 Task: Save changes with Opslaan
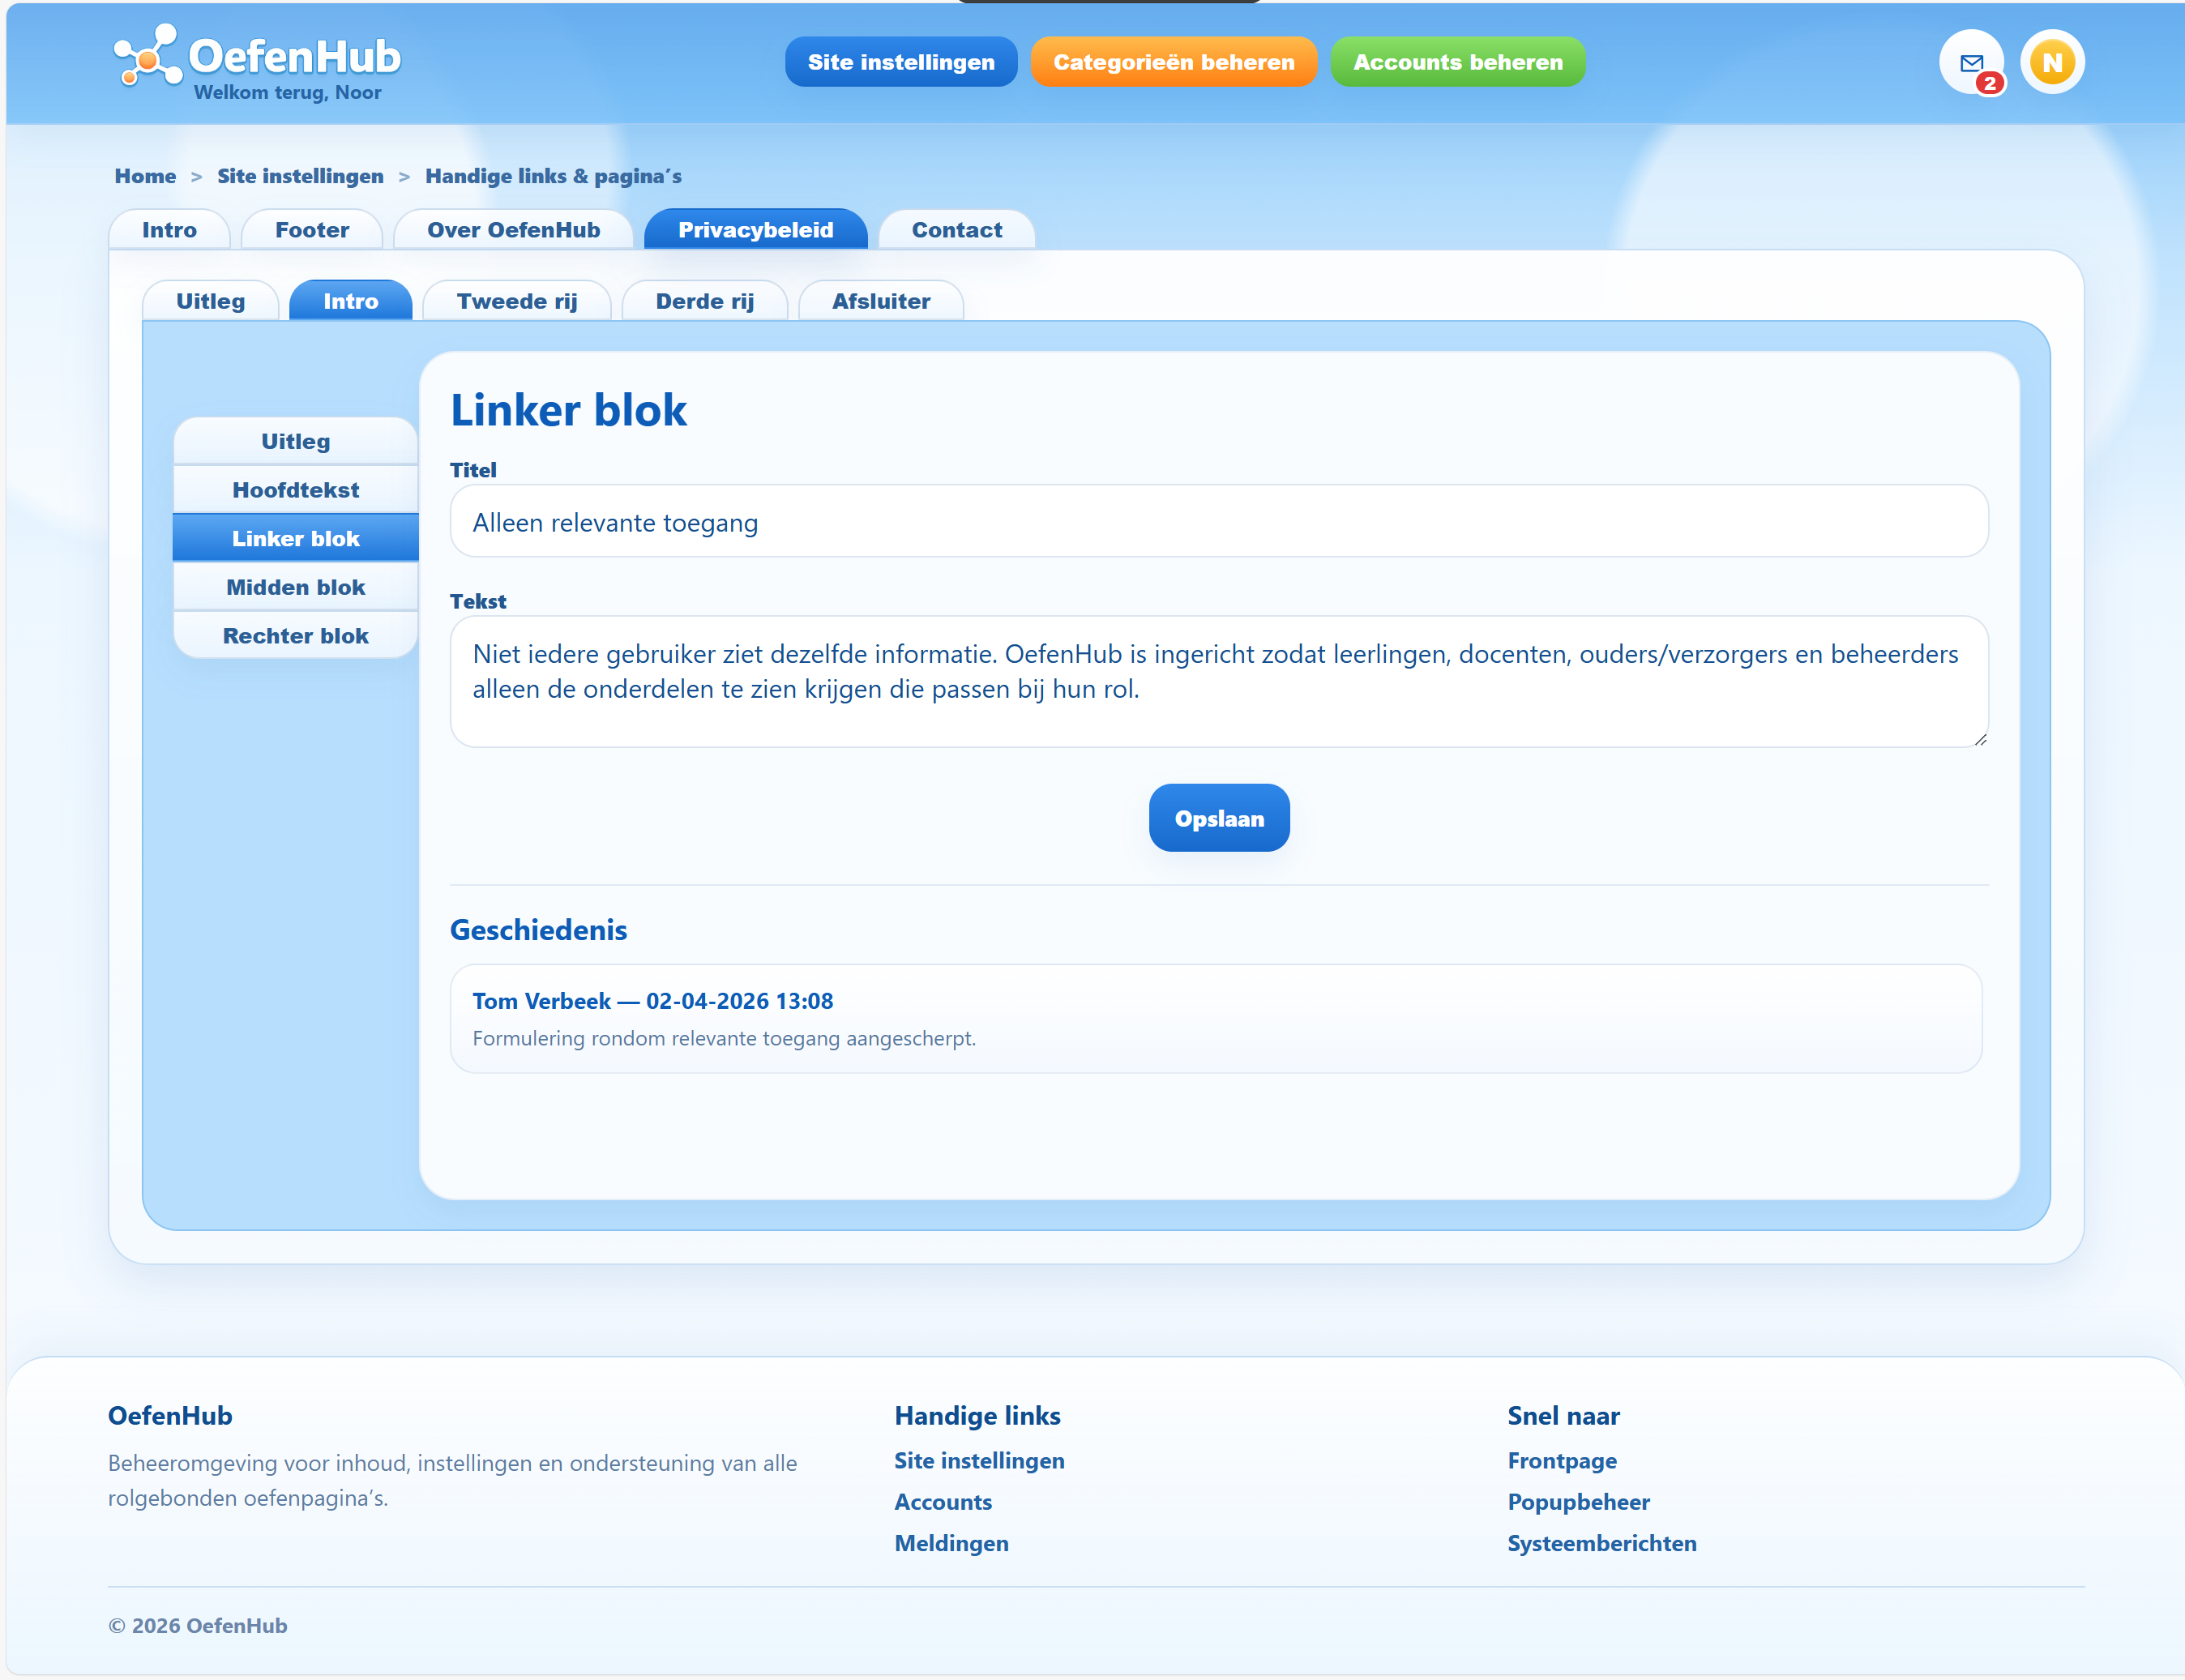[1218, 819]
